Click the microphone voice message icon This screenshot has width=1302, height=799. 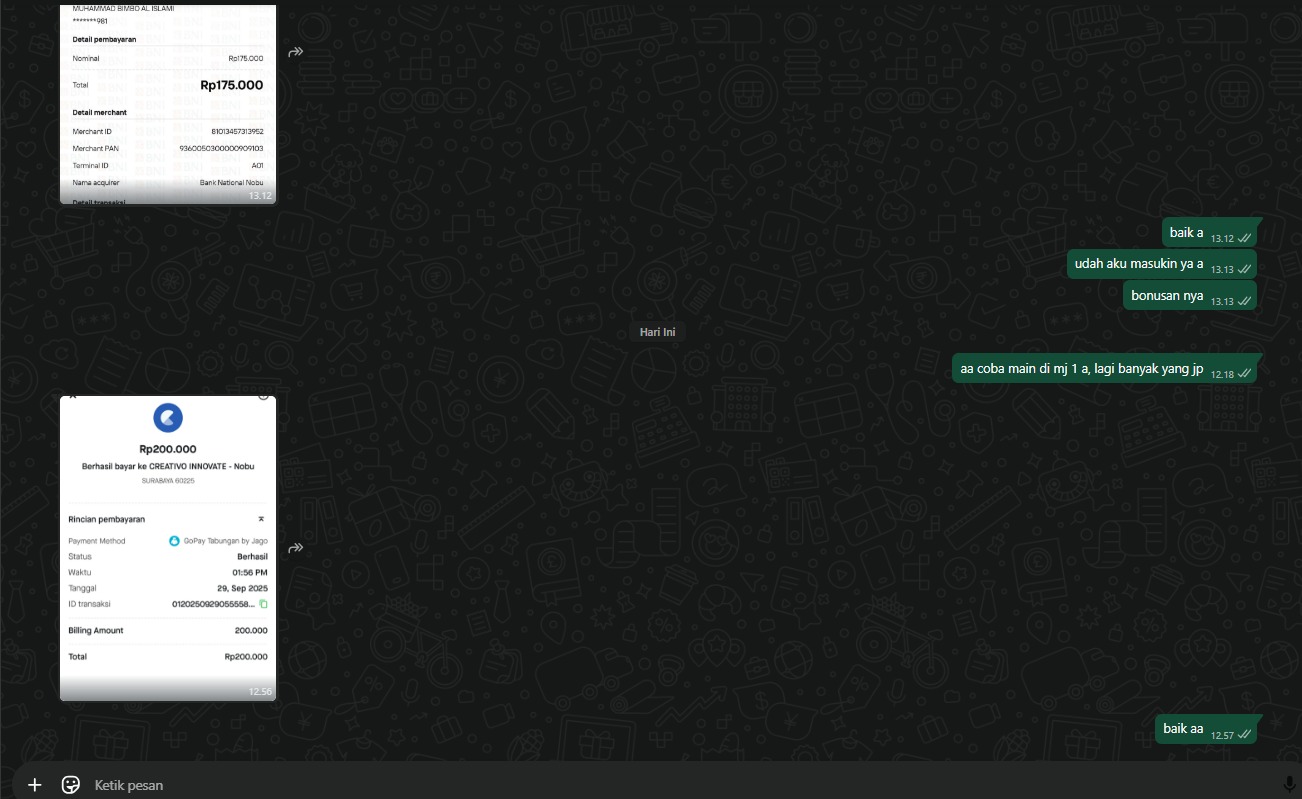coord(1288,785)
